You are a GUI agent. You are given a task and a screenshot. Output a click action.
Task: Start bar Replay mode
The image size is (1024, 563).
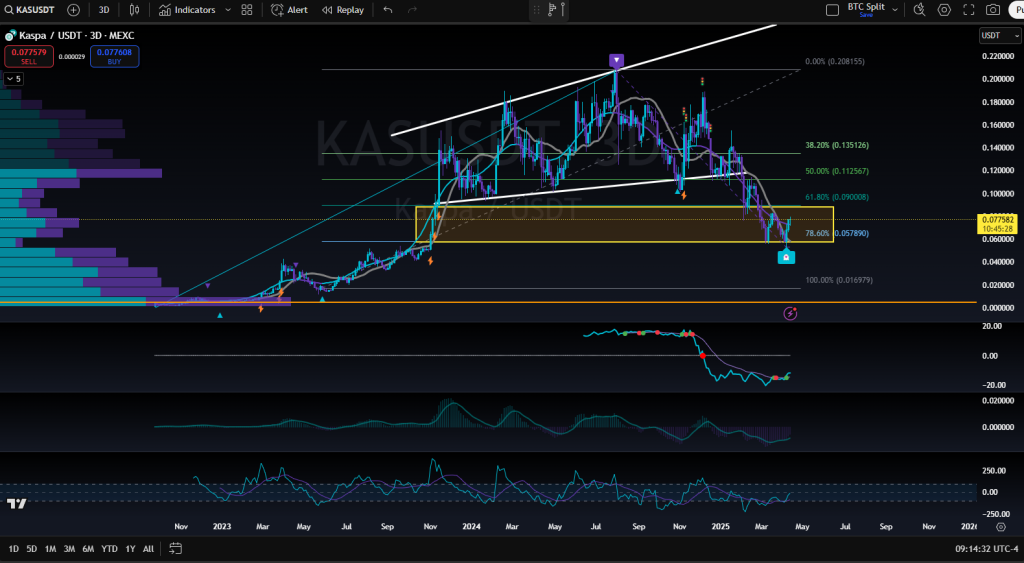pyautogui.click(x=343, y=10)
